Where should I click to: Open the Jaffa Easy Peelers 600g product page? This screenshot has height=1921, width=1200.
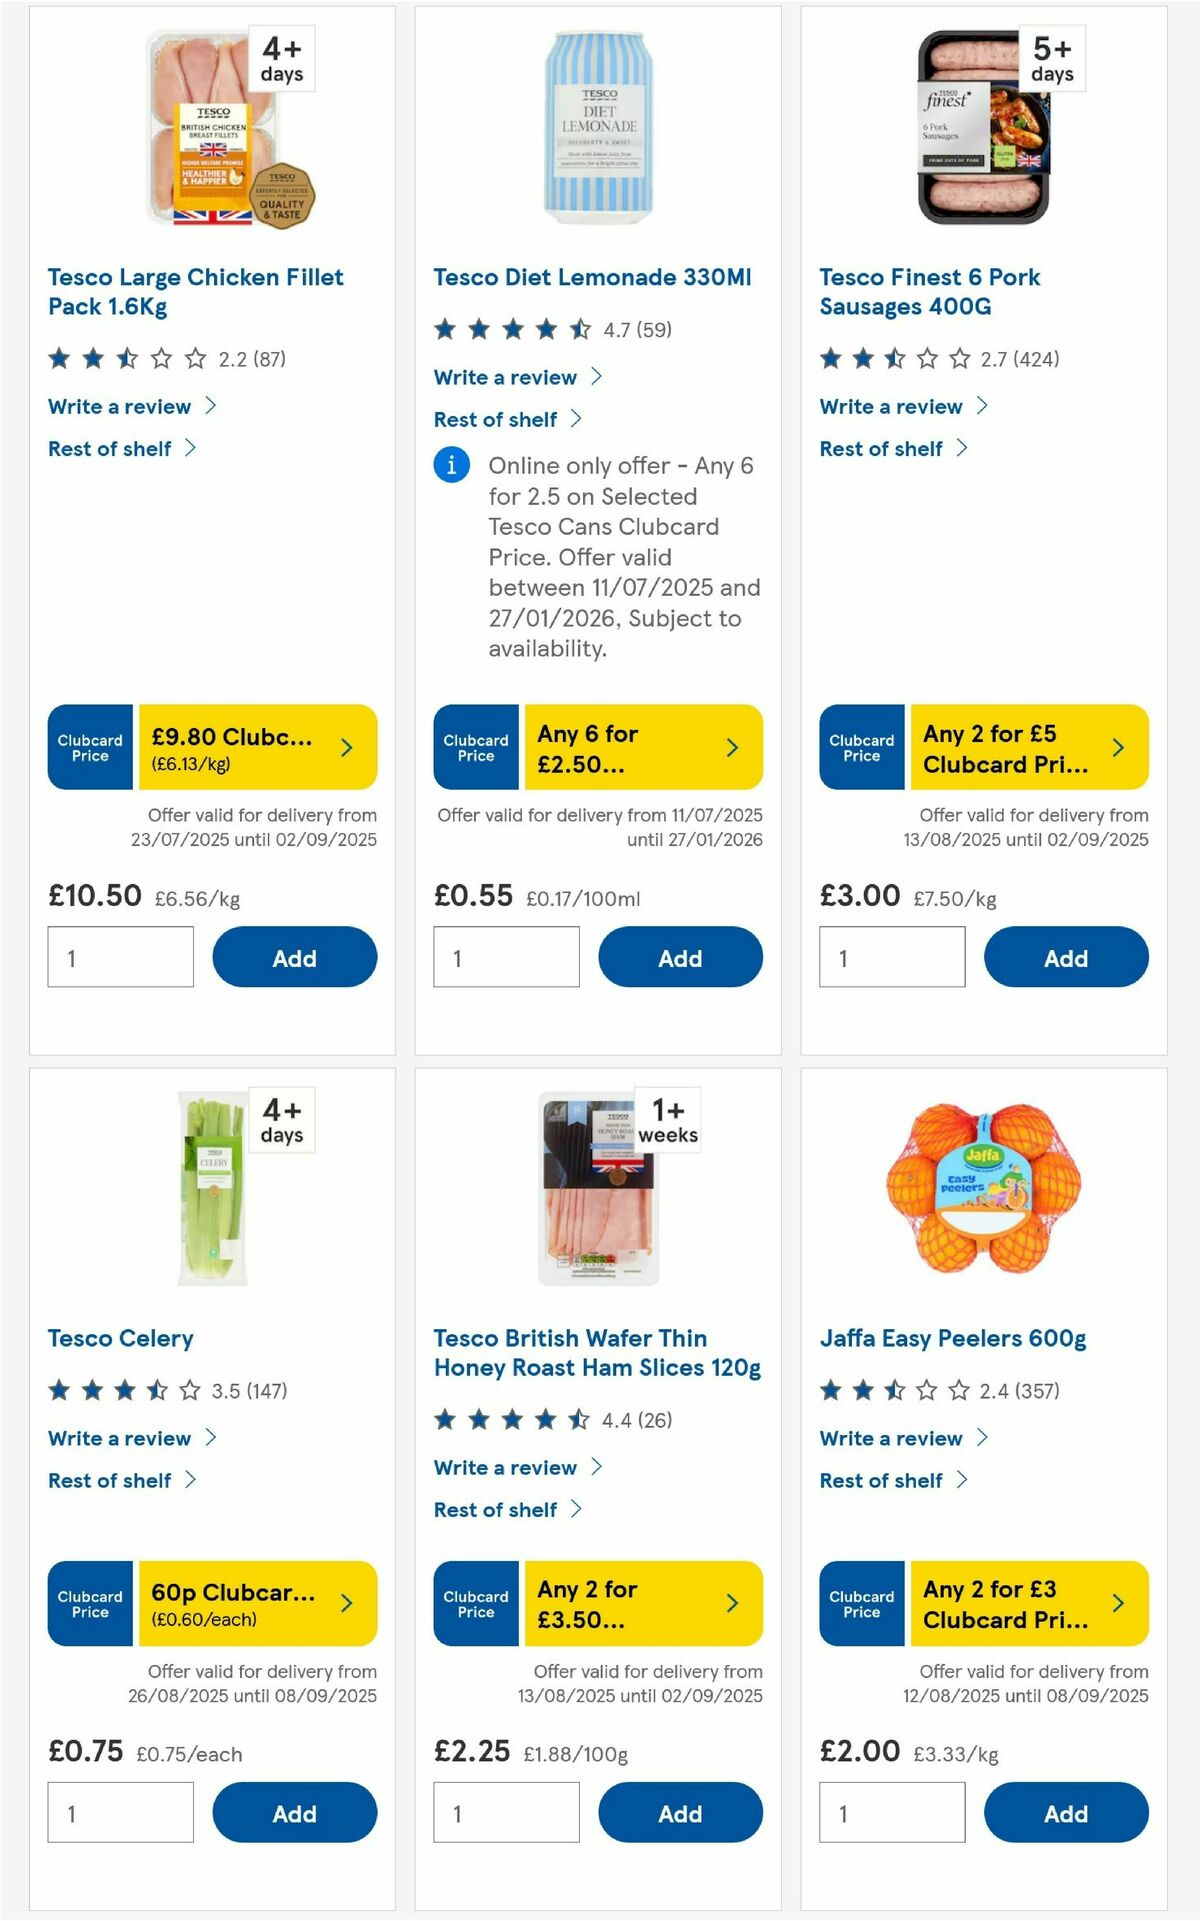coord(953,1338)
